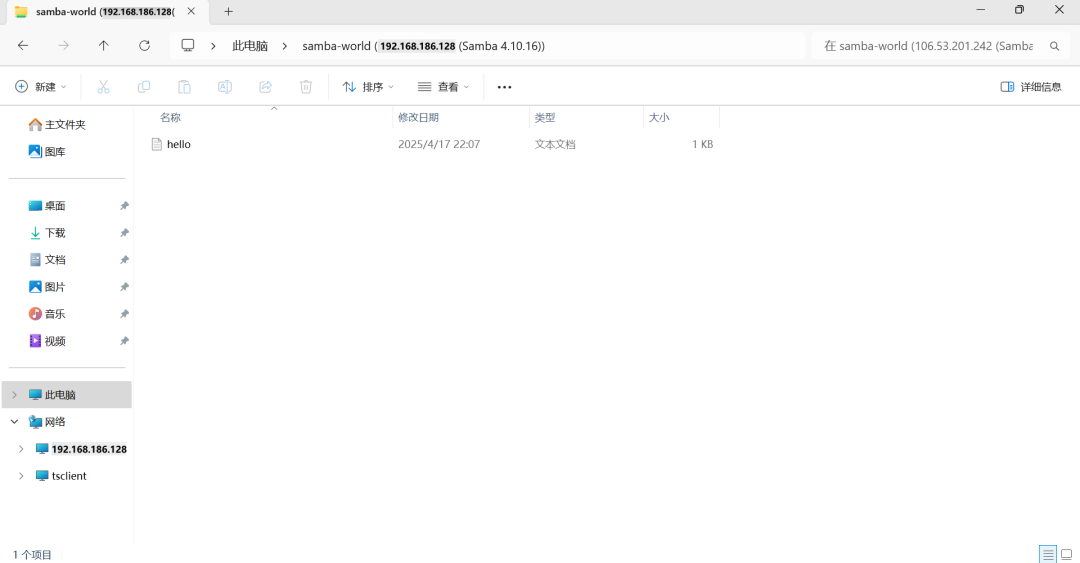Click the Copy icon in toolbar

tap(144, 87)
